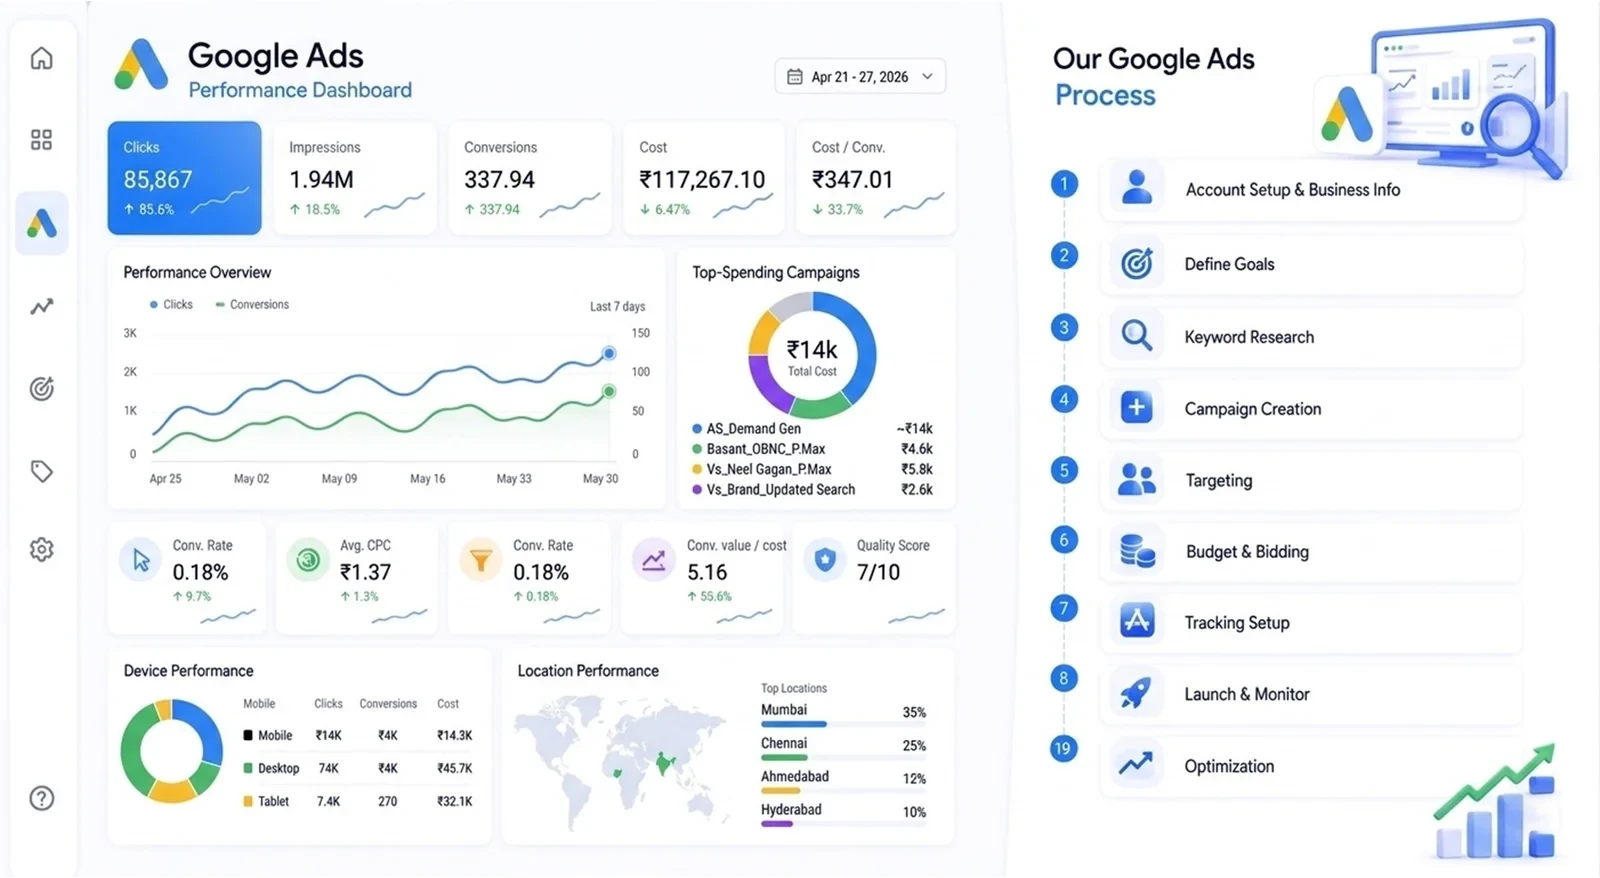Click the Conv. value / cost chart icon

(x=653, y=560)
